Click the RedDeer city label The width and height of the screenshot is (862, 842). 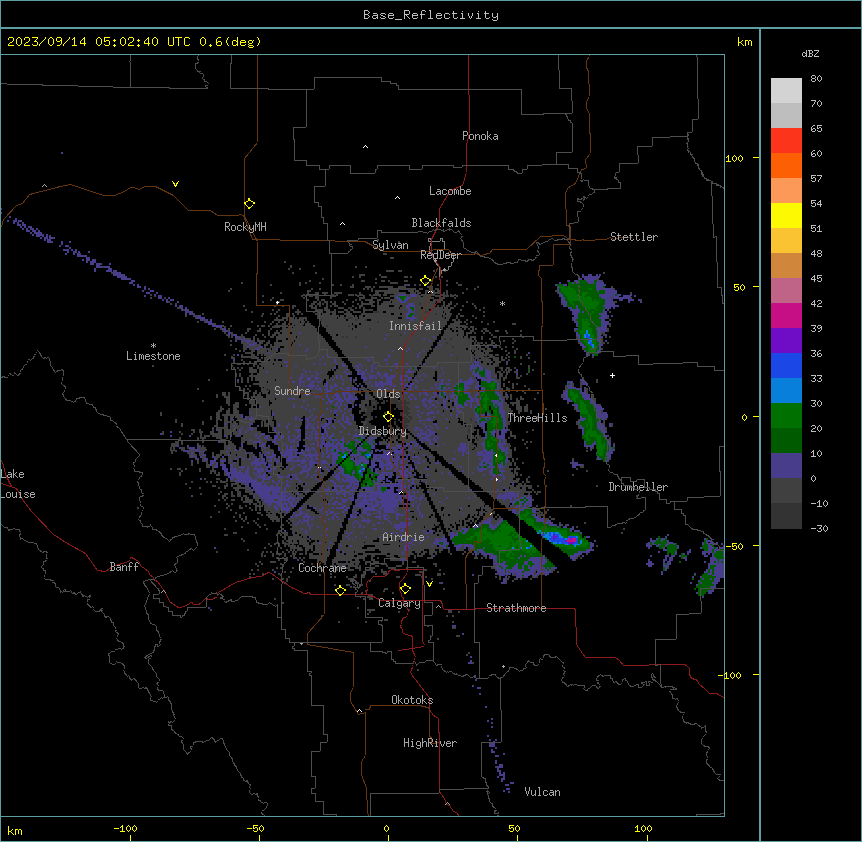click(x=441, y=255)
